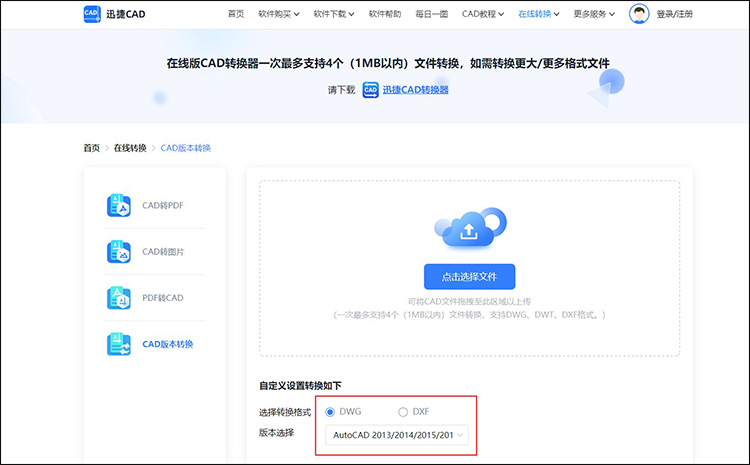This screenshot has width=750, height=465.
Task: Expand the 软件下载 menu
Action: (334, 14)
